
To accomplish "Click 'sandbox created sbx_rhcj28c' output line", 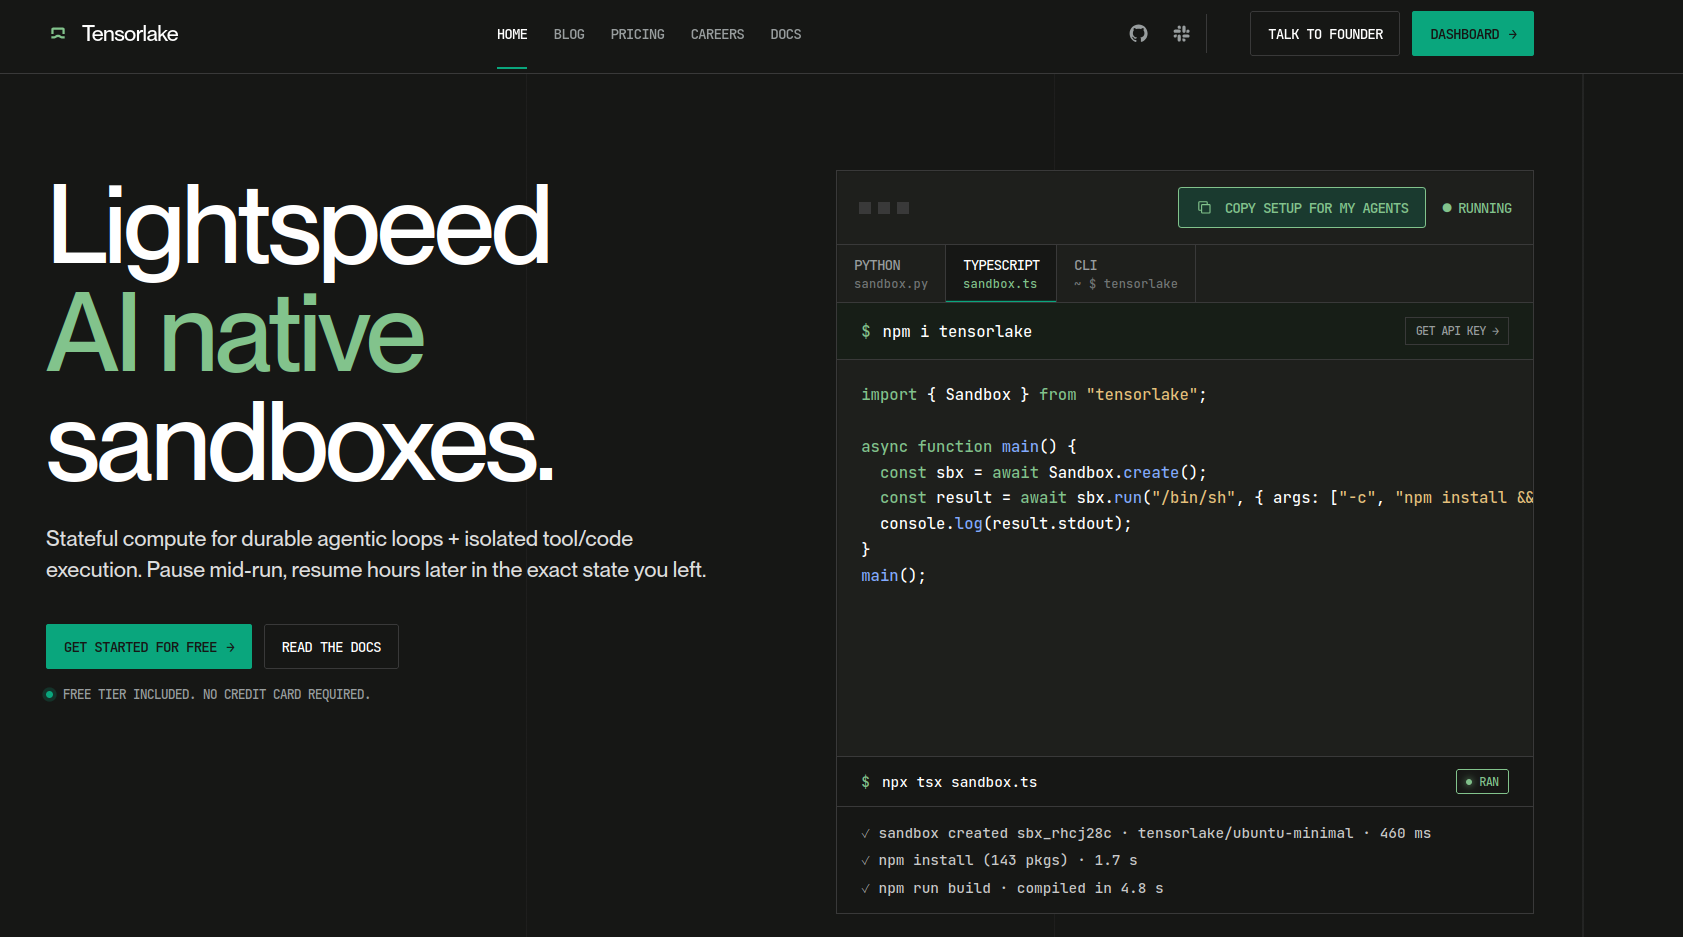I will 1155,833.
